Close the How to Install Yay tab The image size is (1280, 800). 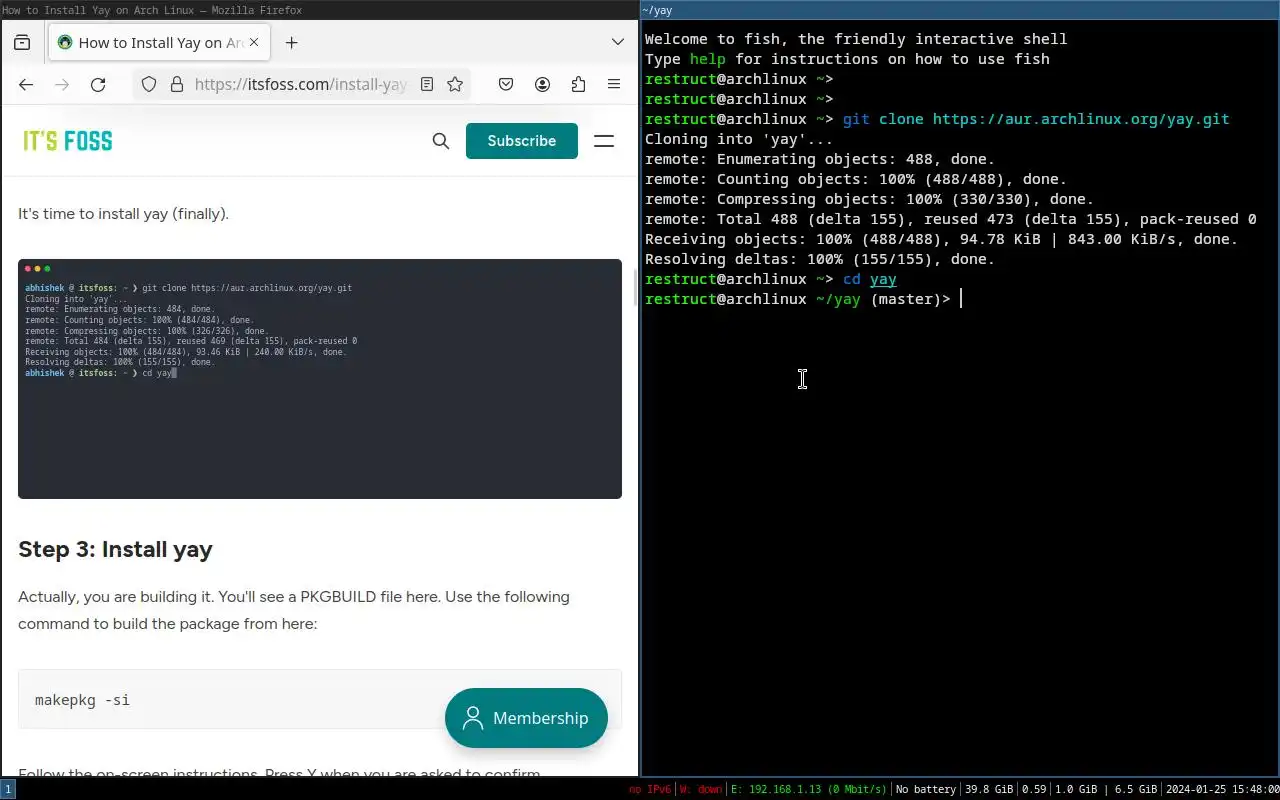click(x=254, y=43)
